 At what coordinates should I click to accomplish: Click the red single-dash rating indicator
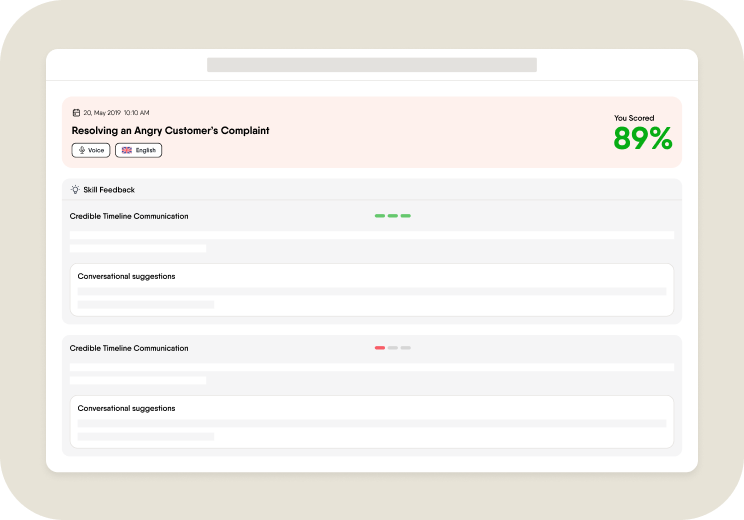380,348
